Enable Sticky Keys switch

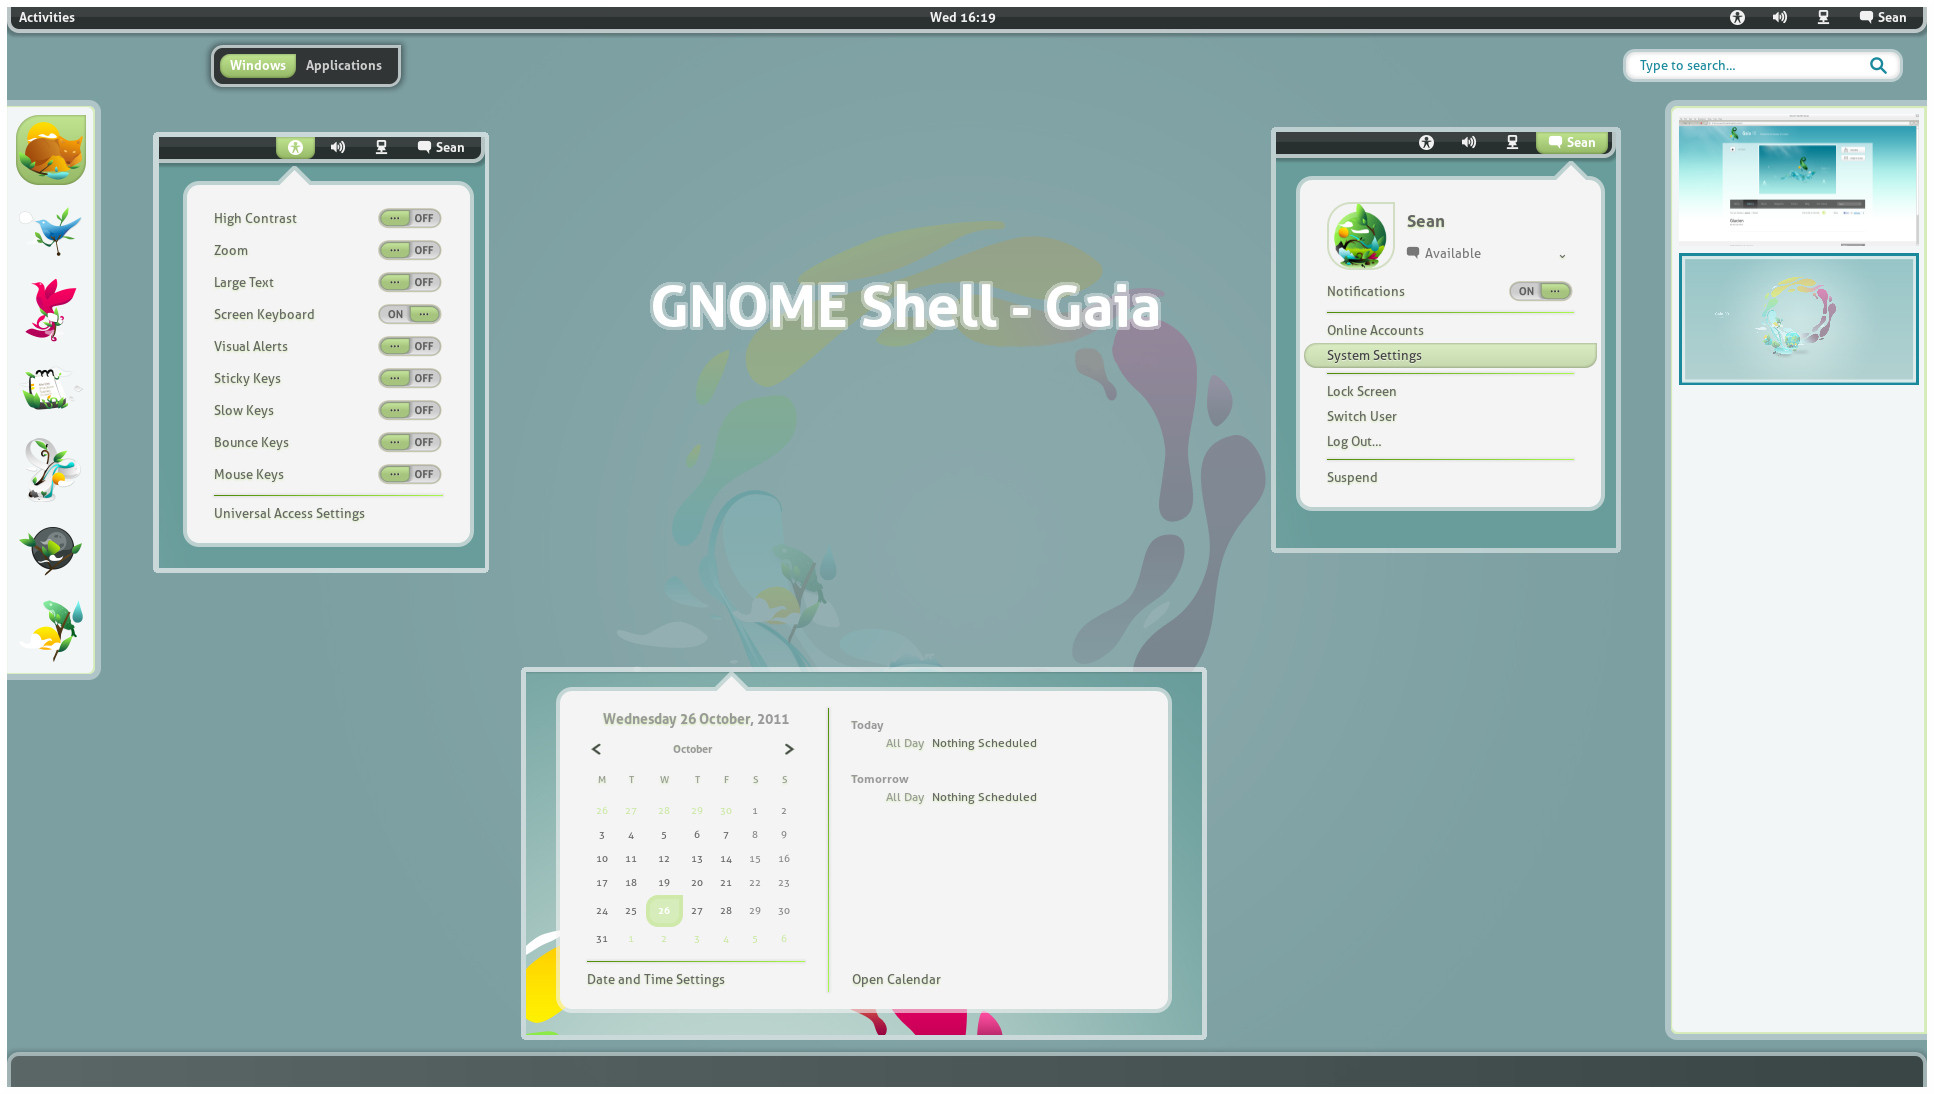point(410,378)
